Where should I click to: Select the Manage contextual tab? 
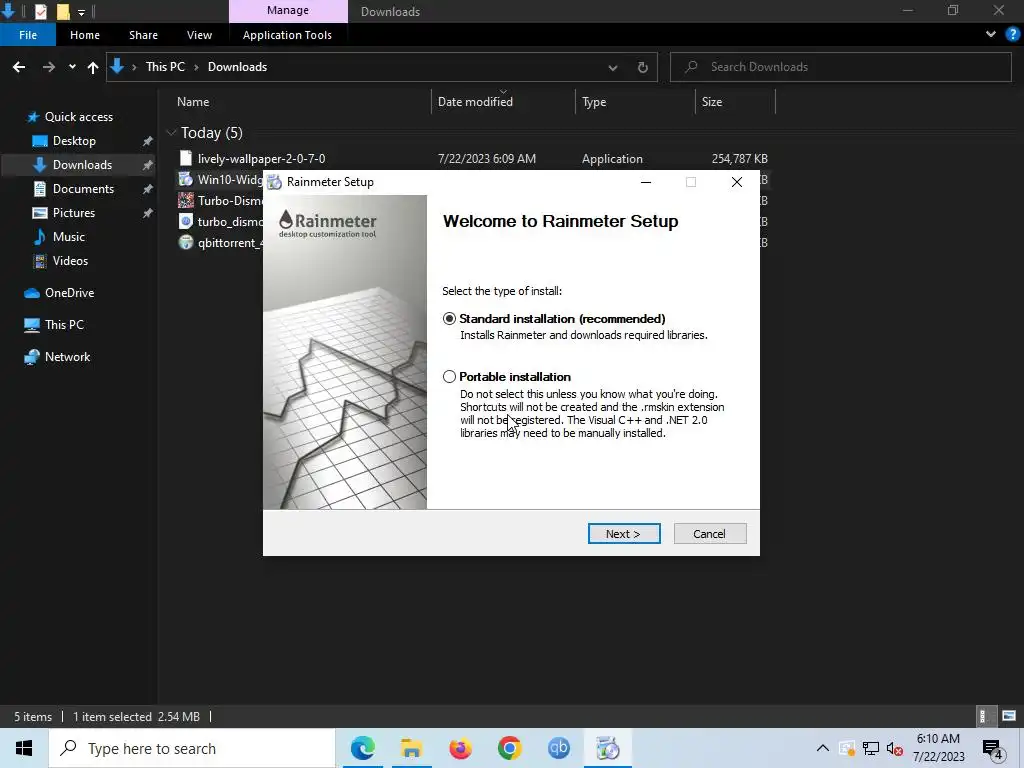coord(288,11)
